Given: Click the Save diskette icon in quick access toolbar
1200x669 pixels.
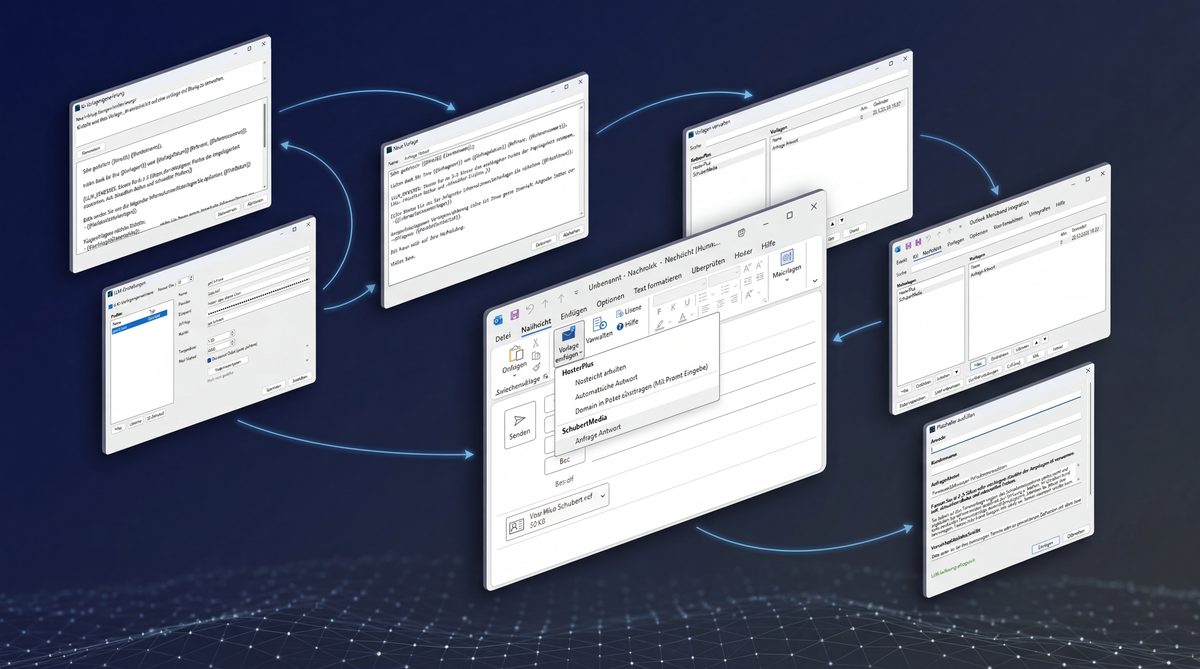Looking at the screenshot, I should pos(514,314).
